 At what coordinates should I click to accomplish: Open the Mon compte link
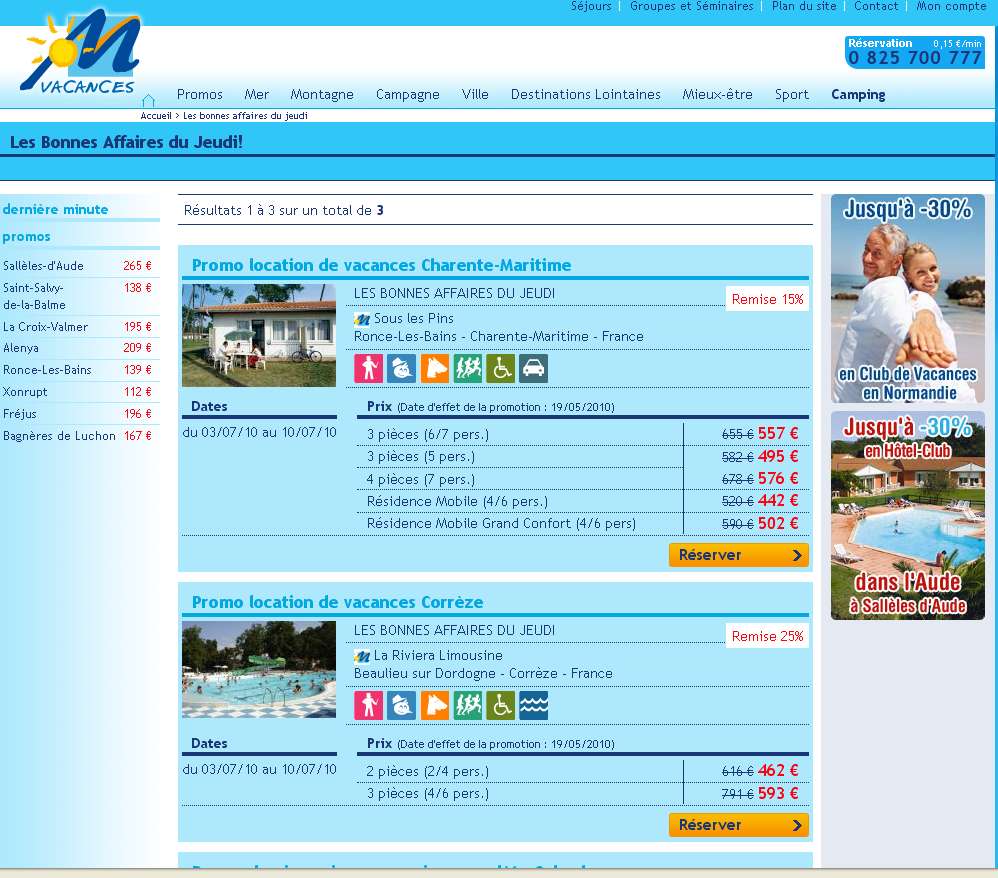pyautogui.click(x=951, y=6)
